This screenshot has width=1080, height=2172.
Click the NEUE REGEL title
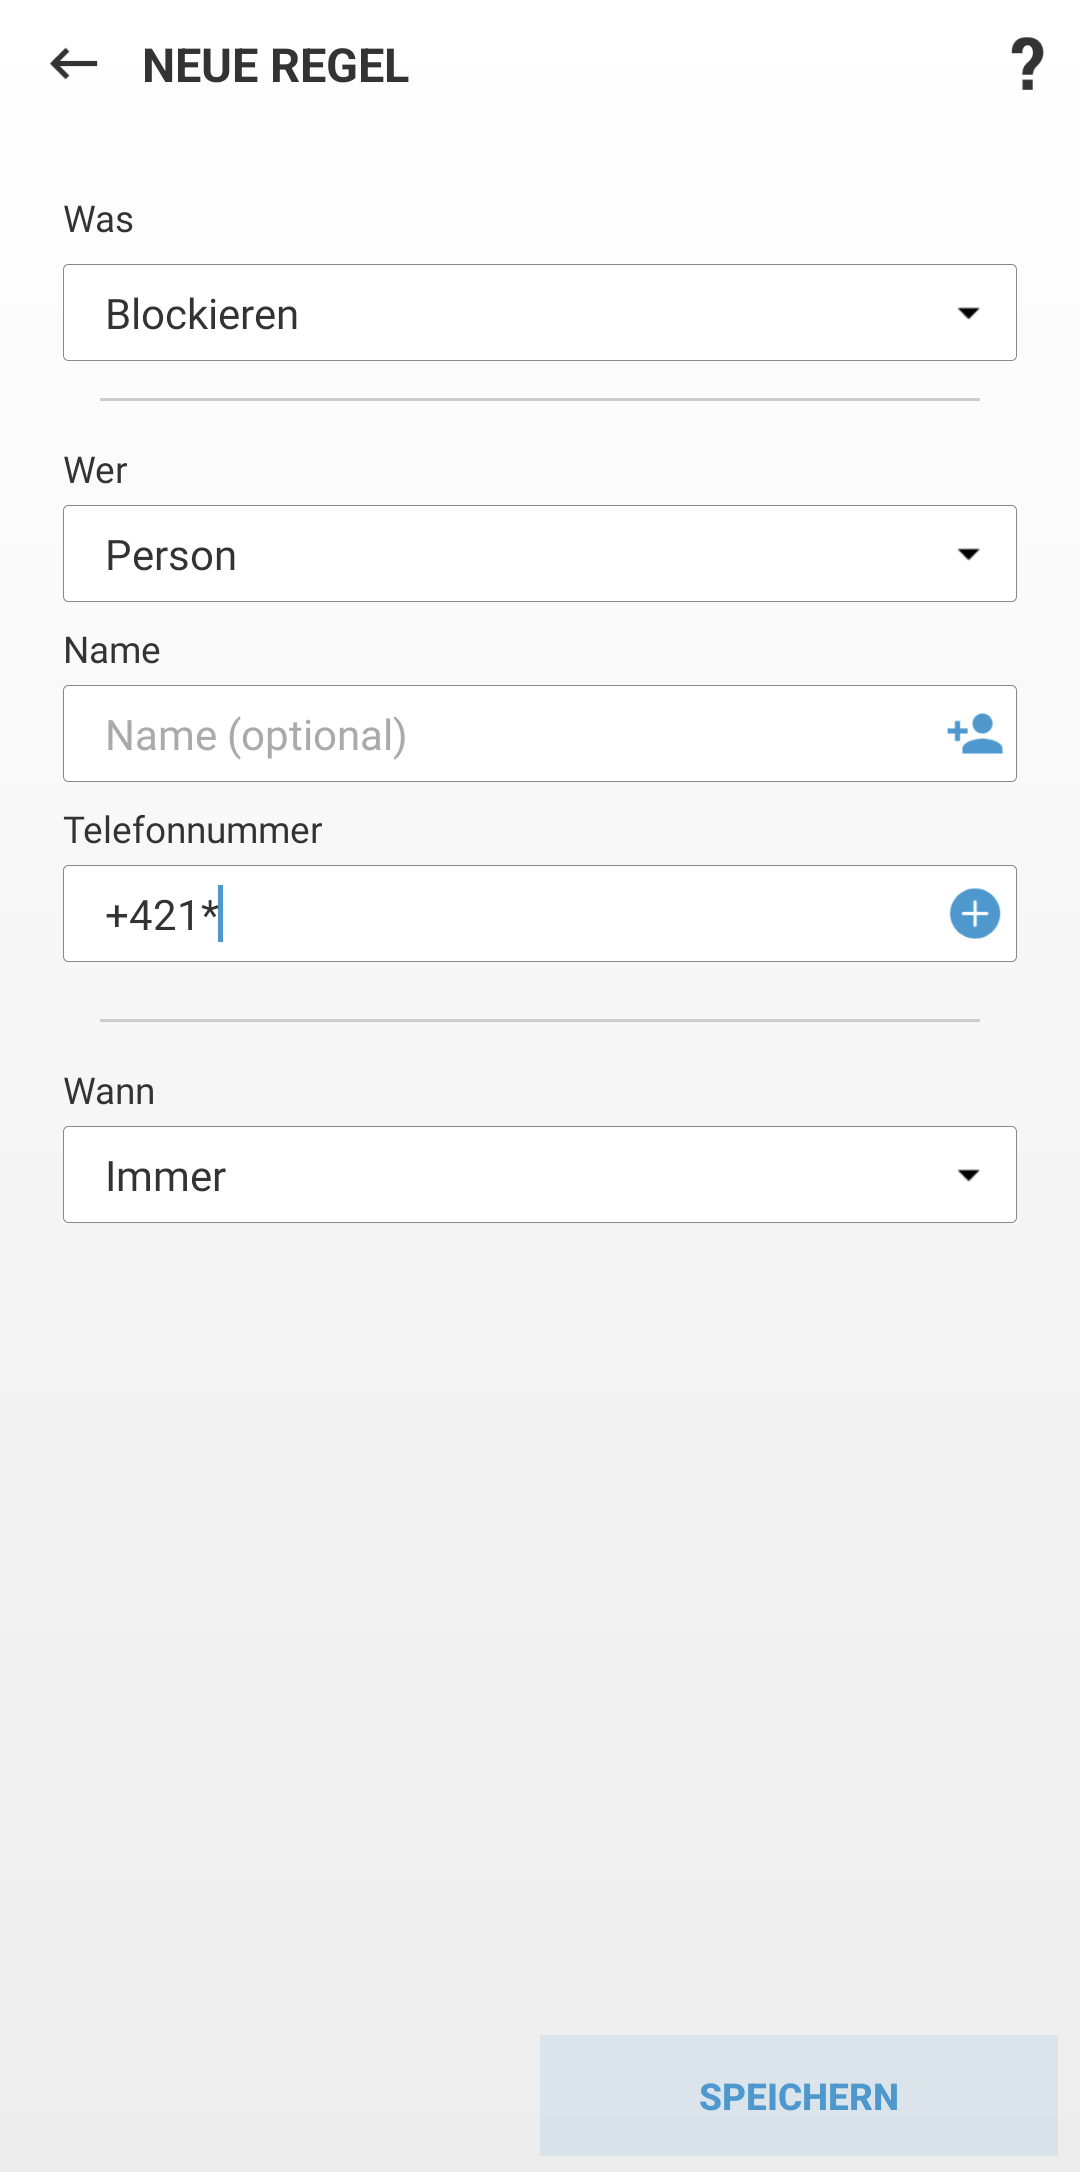(276, 66)
